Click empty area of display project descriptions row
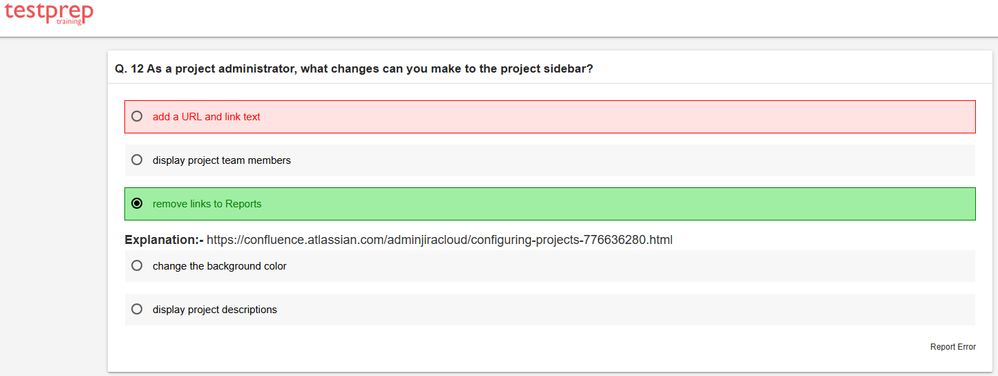 624,310
